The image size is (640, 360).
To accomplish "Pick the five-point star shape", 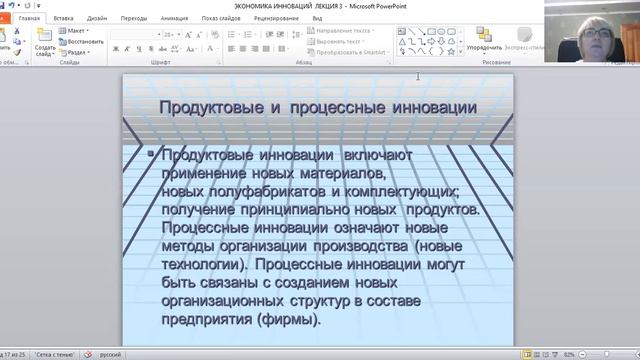I will point(451,52).
